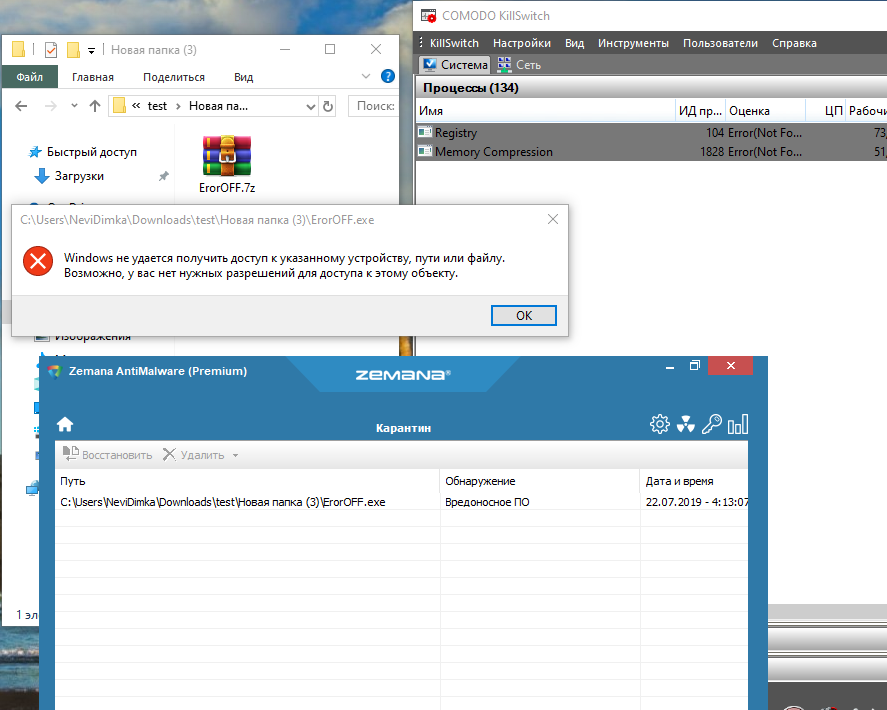The height and width of the screenshot is (710, 887).
Task: Select Загрузки in Explorer navigation pane
Action: [x=79, y=176]
